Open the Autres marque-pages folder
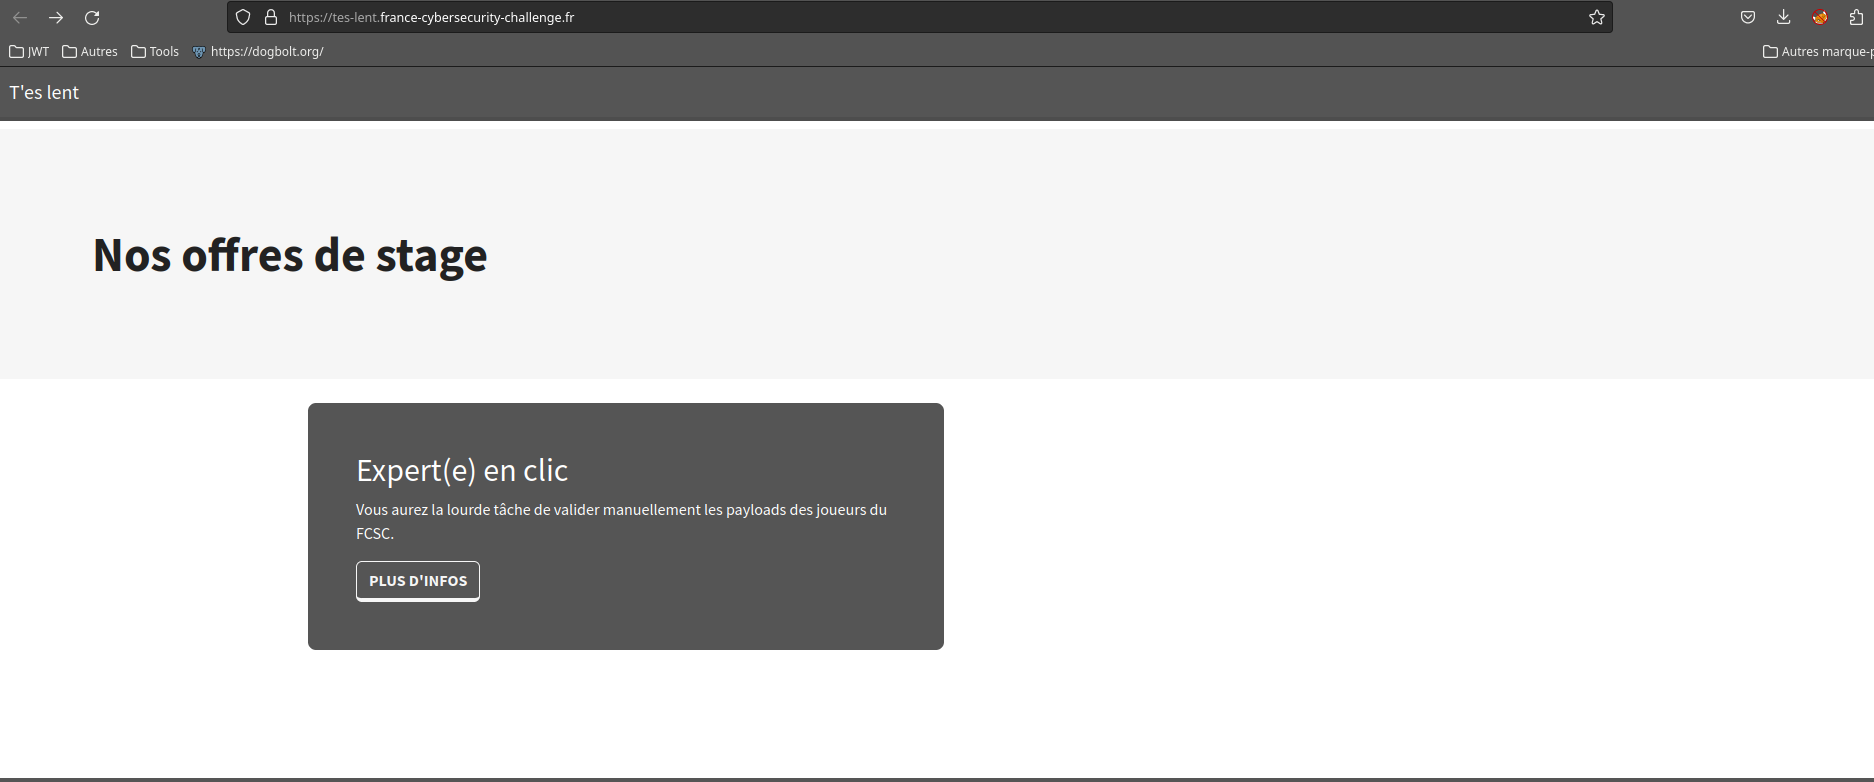The image size is (1874, 782). [1818, 51]
